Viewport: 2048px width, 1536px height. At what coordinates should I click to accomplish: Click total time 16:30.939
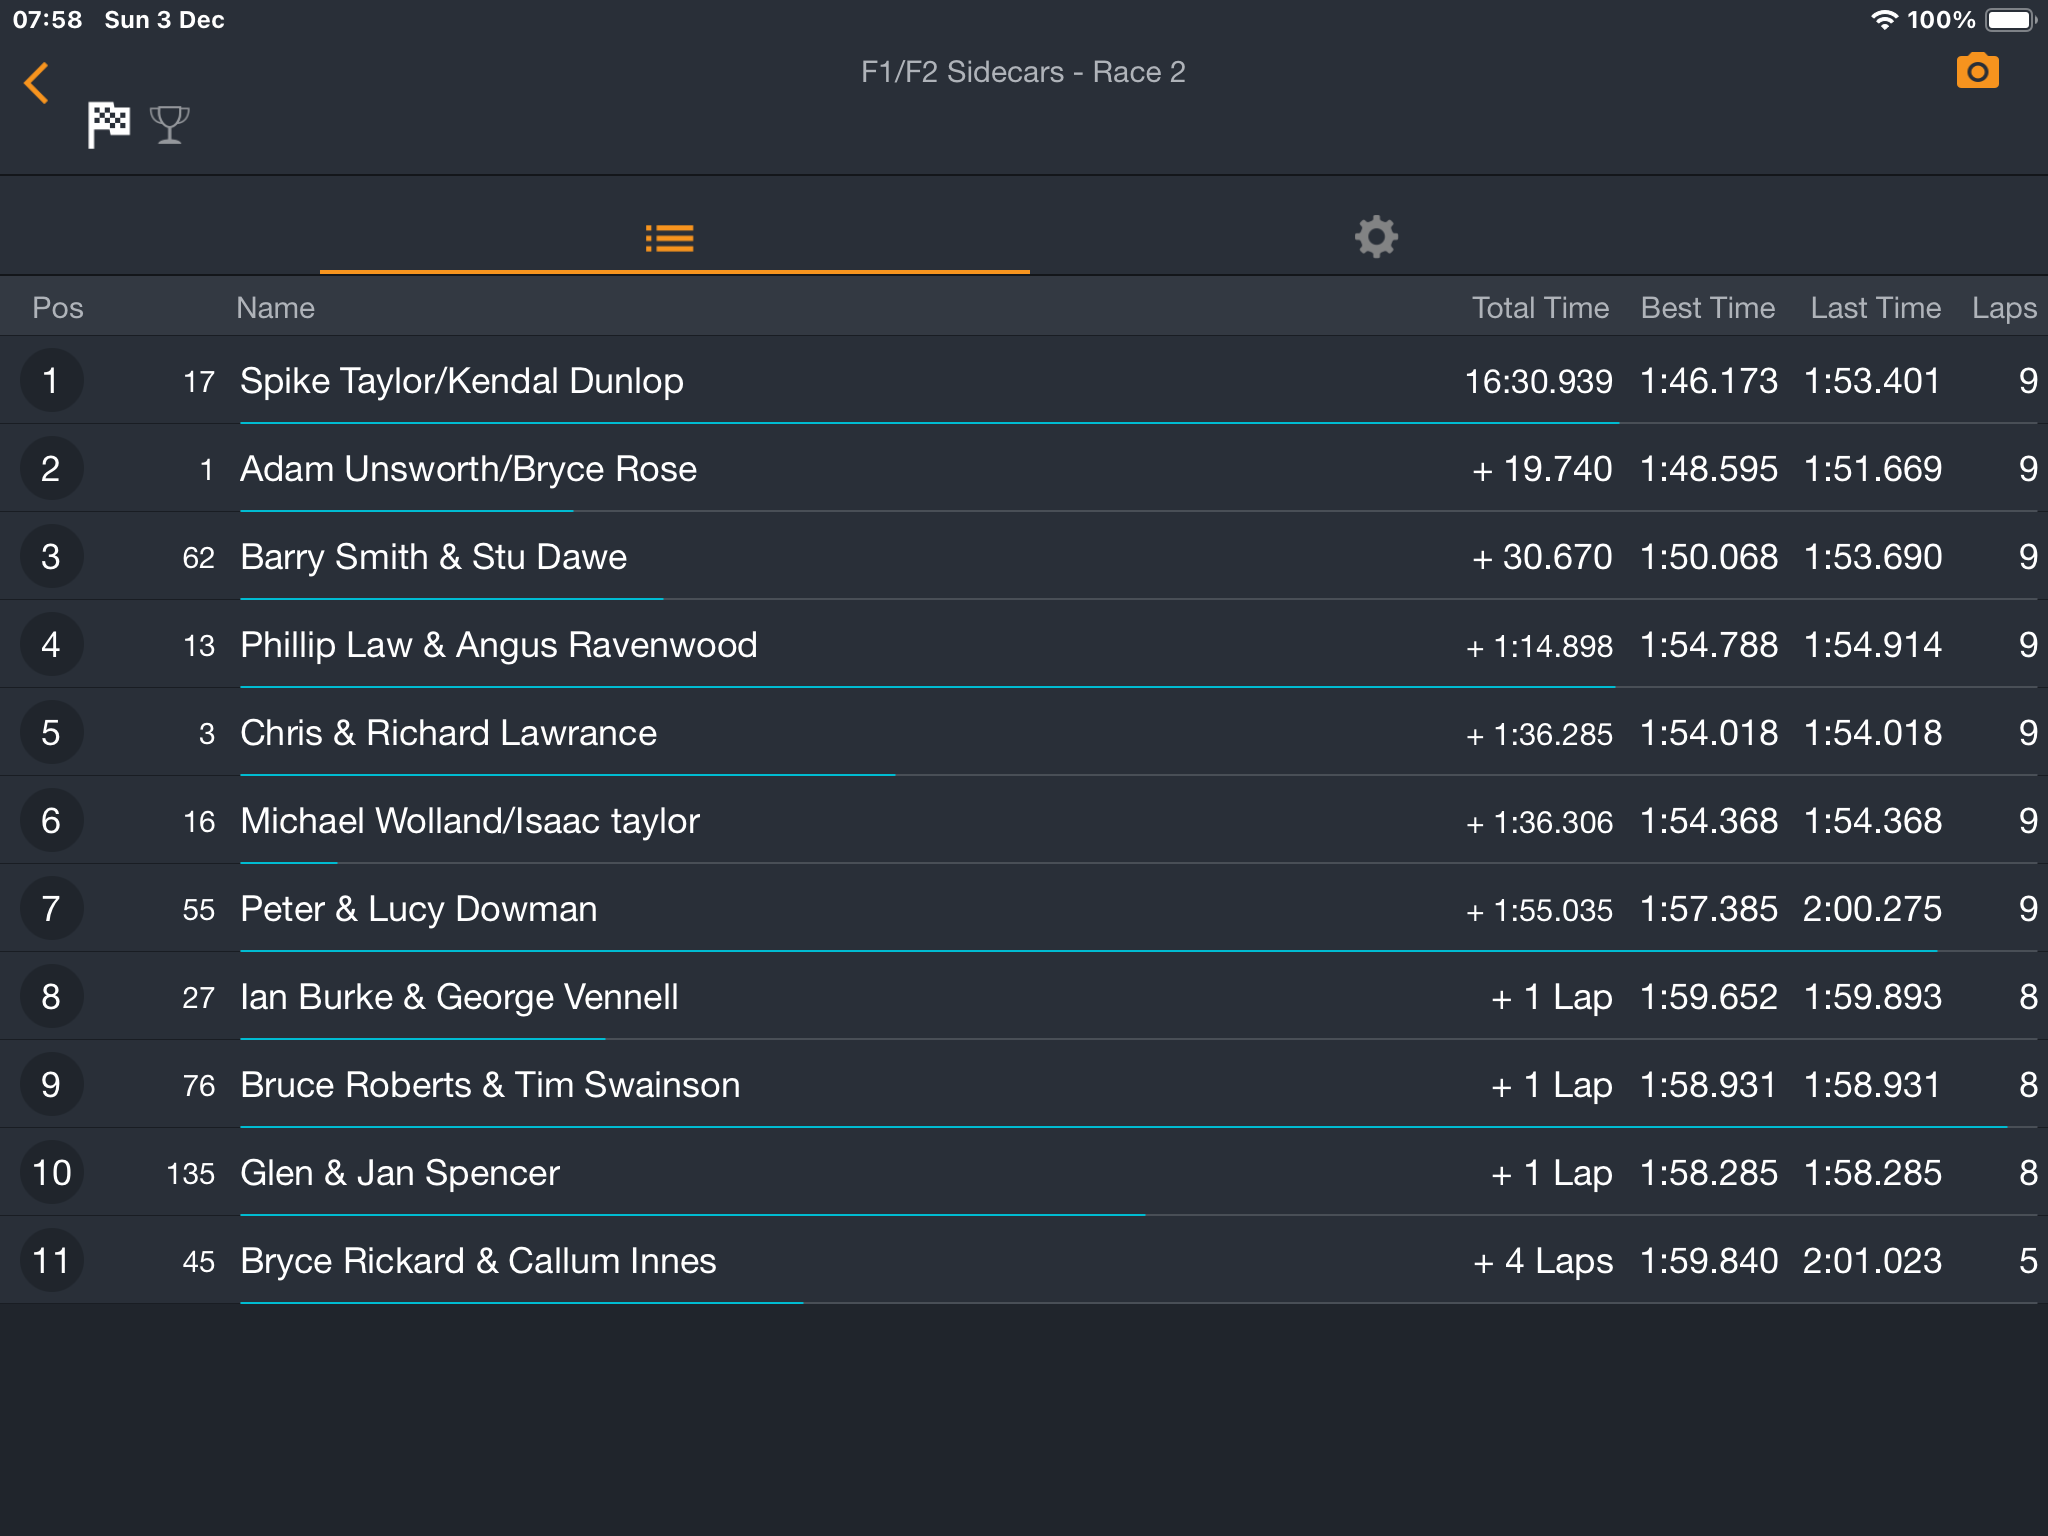(x=1538, y=381)
